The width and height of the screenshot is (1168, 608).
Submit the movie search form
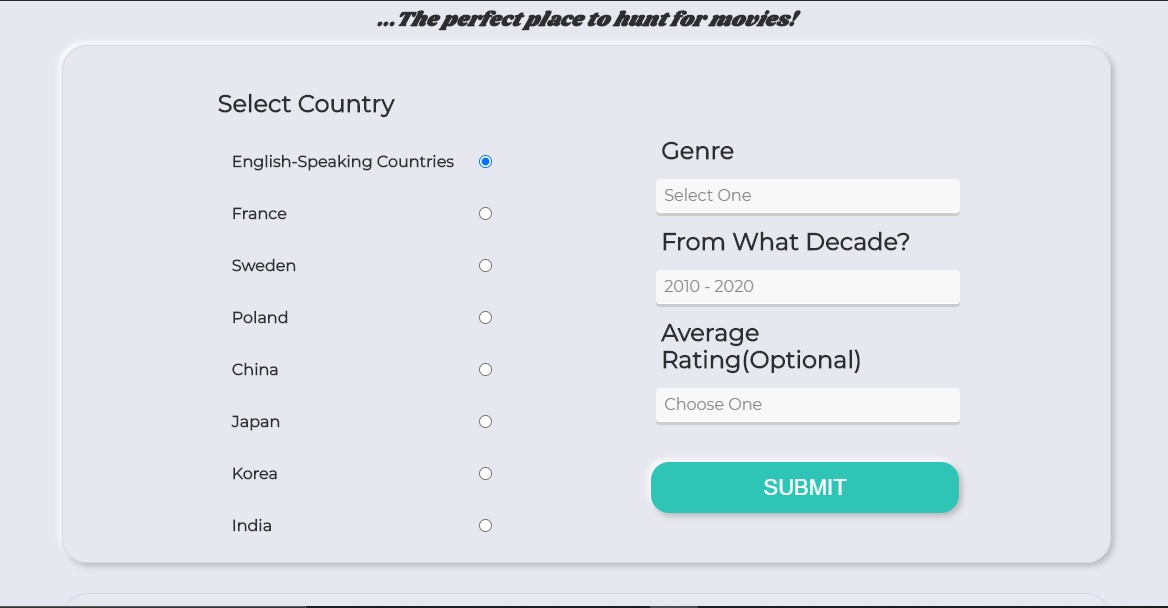coord(804,487)
